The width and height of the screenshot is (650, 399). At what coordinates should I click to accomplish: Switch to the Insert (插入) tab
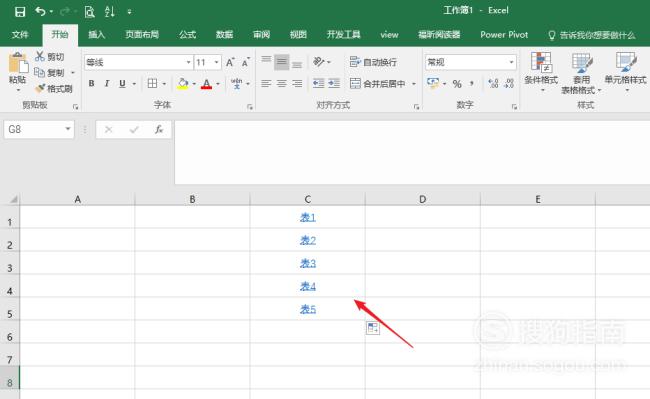[x=96, y=35]
